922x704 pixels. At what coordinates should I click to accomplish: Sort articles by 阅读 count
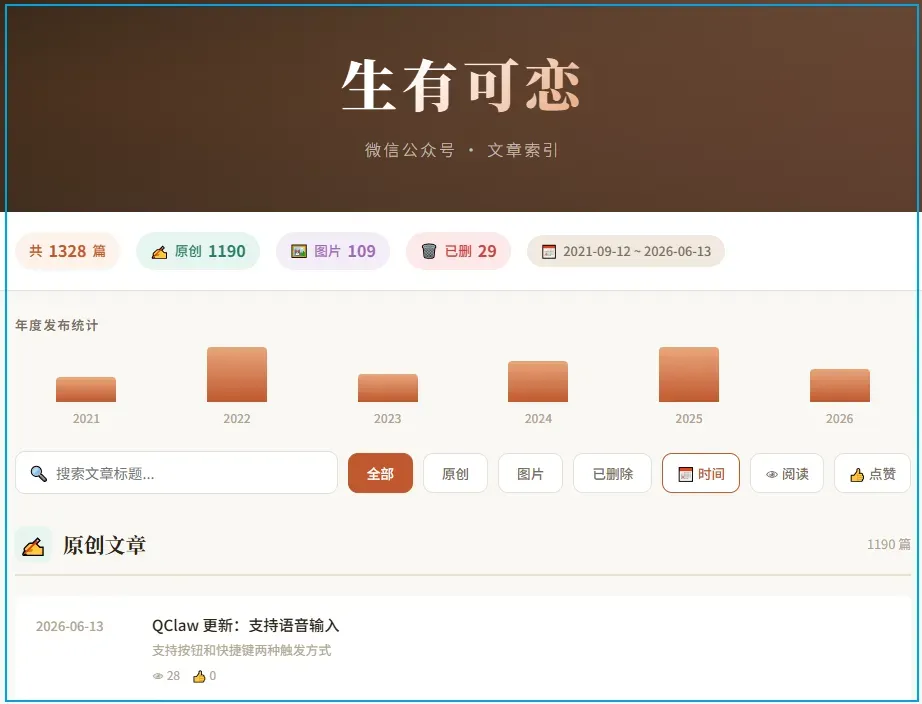tap(787, 473)
